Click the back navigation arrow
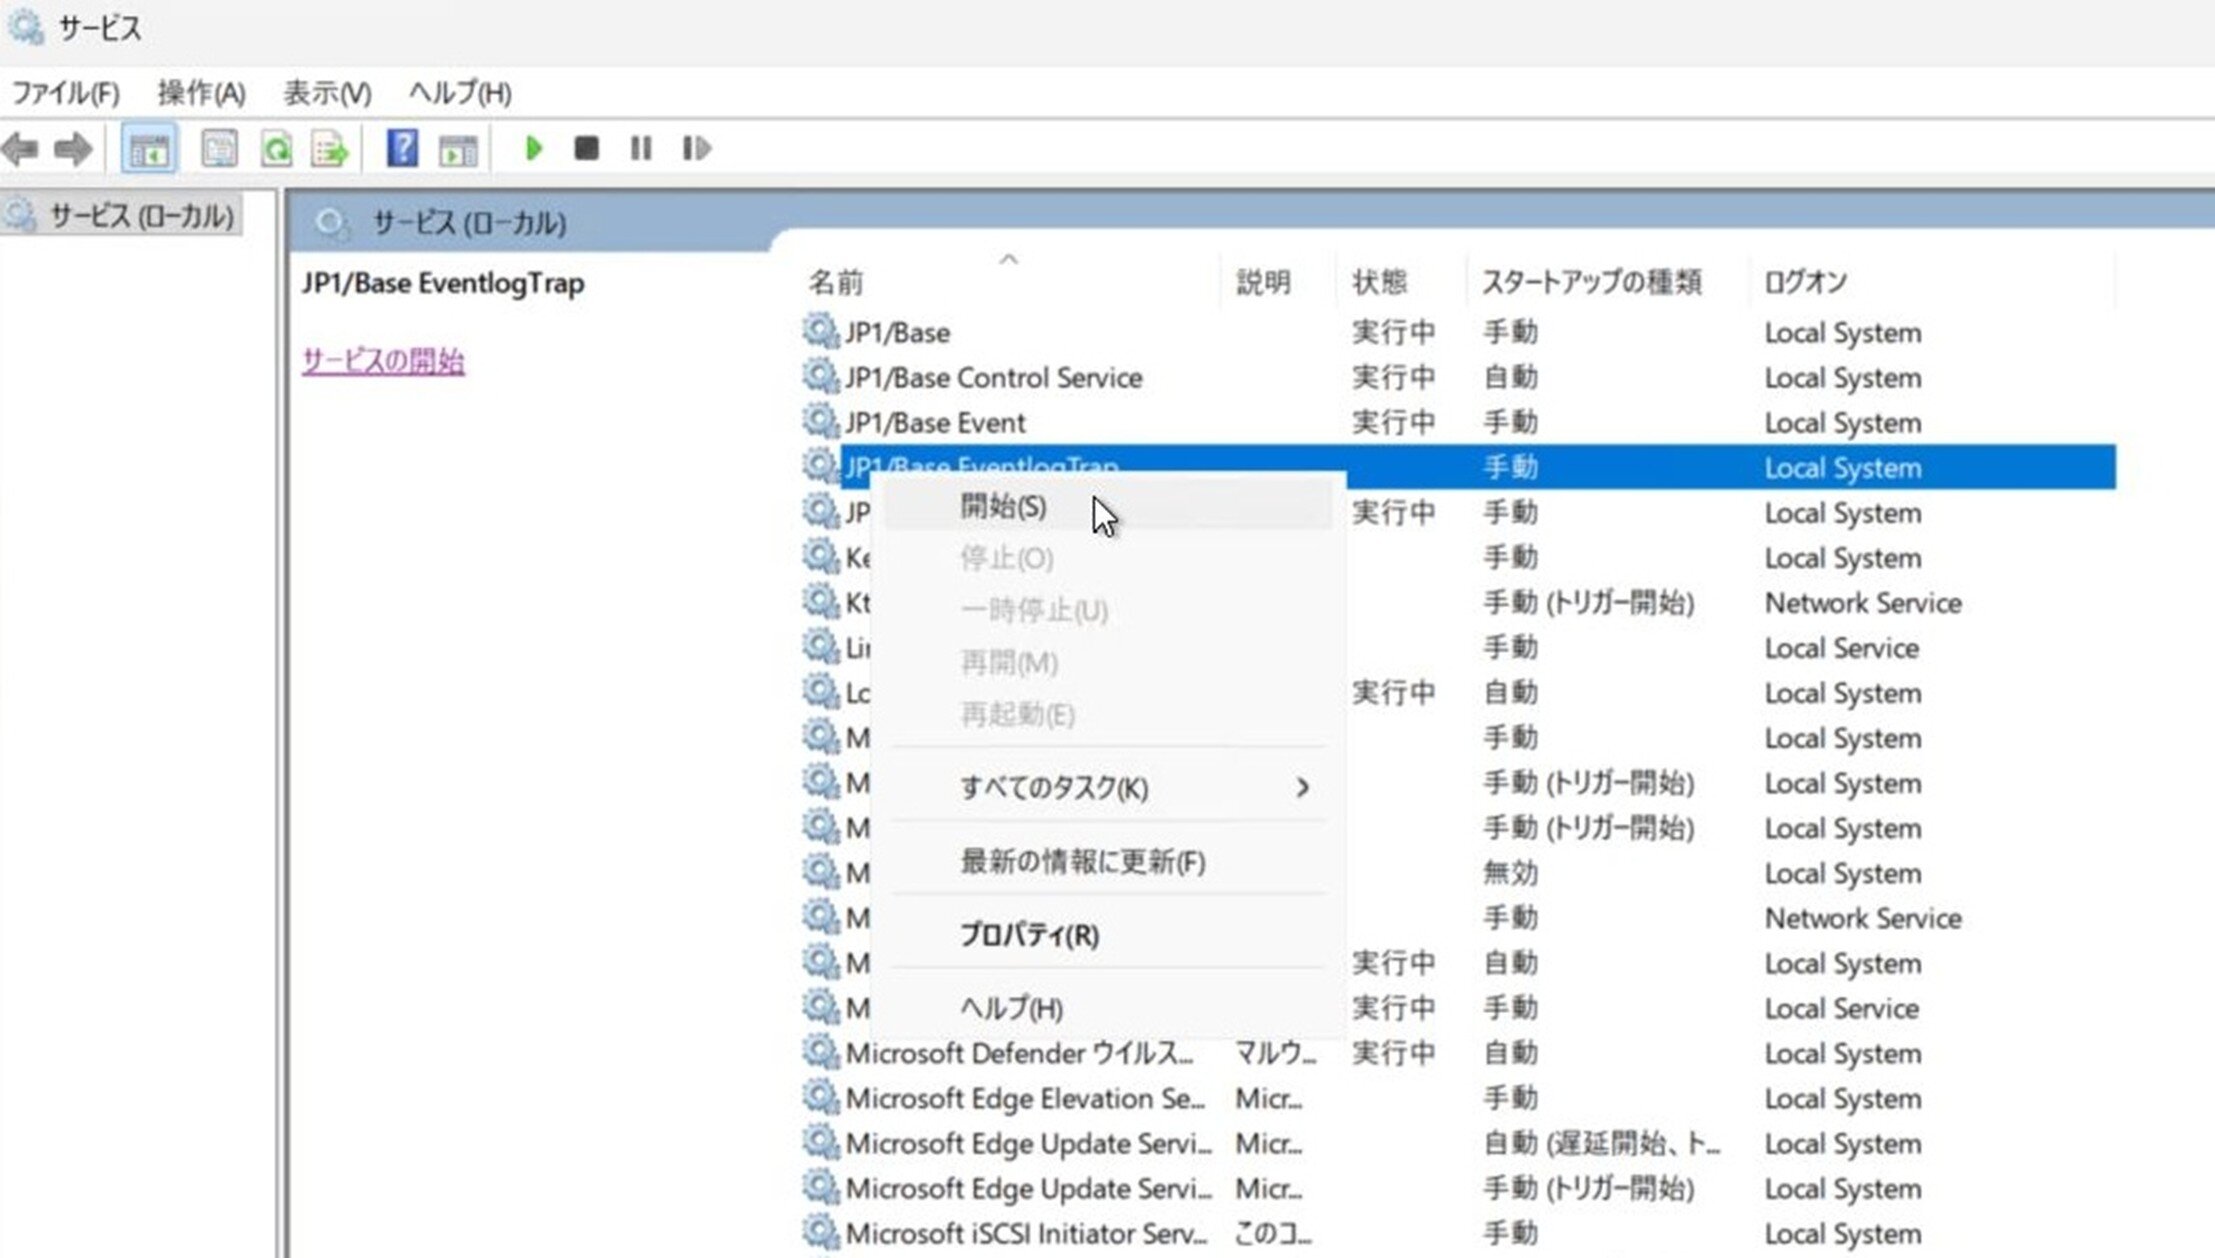Screen dimensions: 2215x1258 tap(20, 148)
